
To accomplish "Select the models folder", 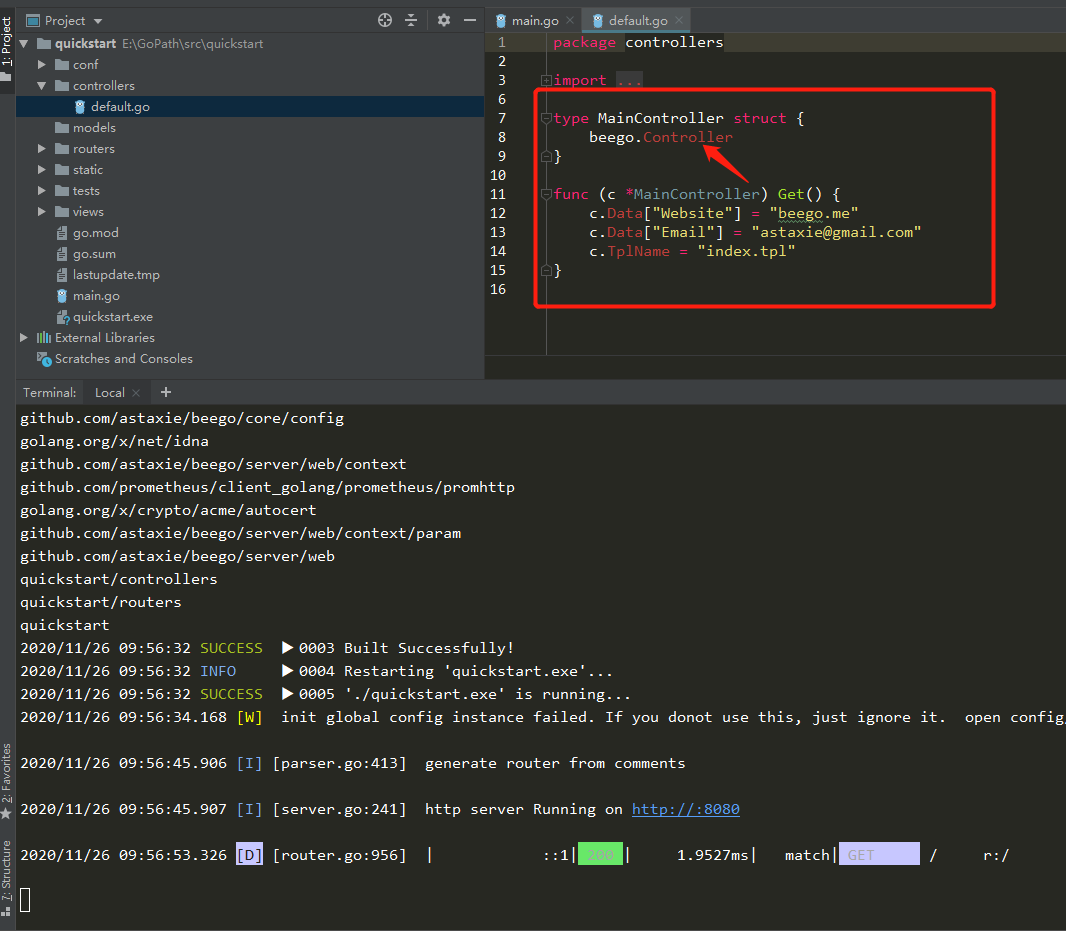I will 94,128.
